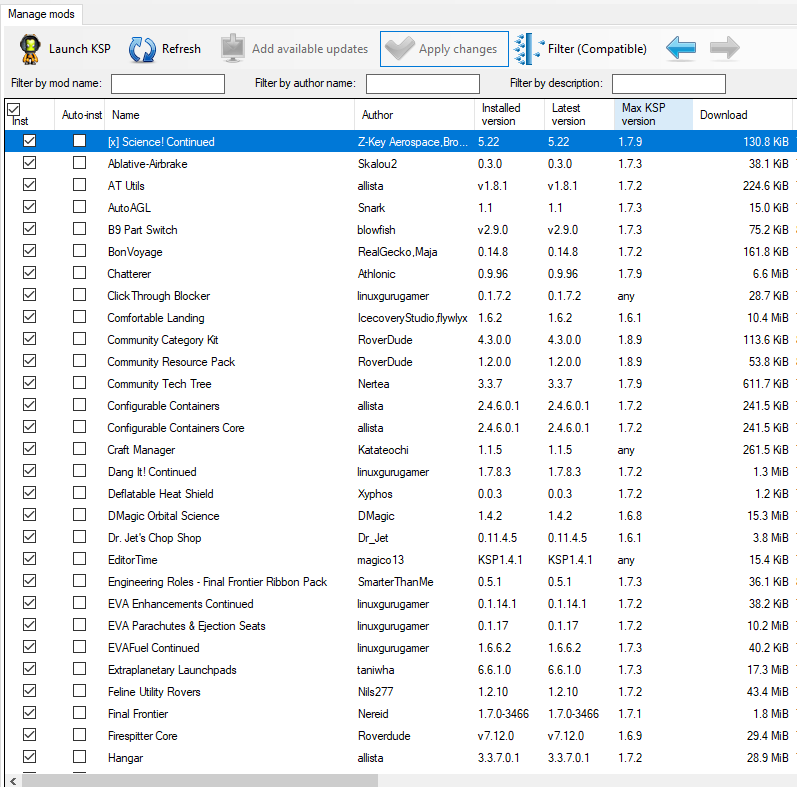Enable Auto-inst for Extraplanetary Launchpads
The height and width of the screenshot is (787, 797).
pyautogui.click(x=79, y=669)
